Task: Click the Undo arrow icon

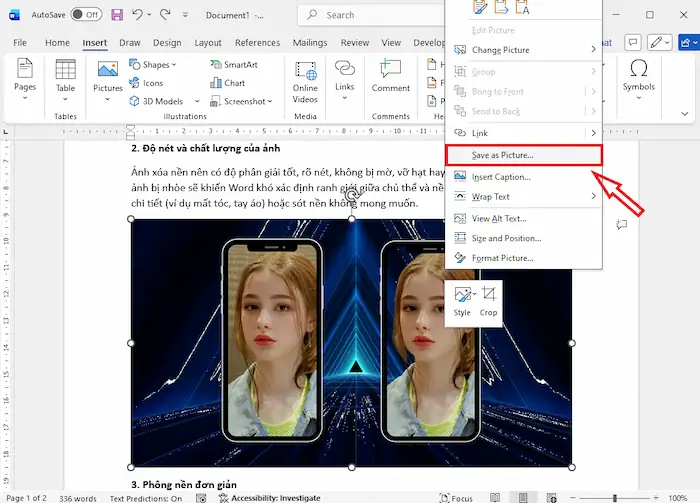Action: (138, 15)
